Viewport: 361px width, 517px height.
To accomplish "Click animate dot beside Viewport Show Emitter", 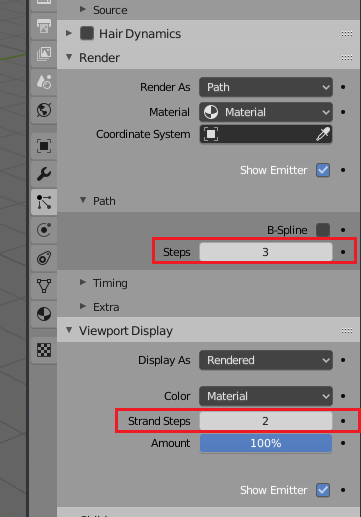I will [x=343, y=490].
